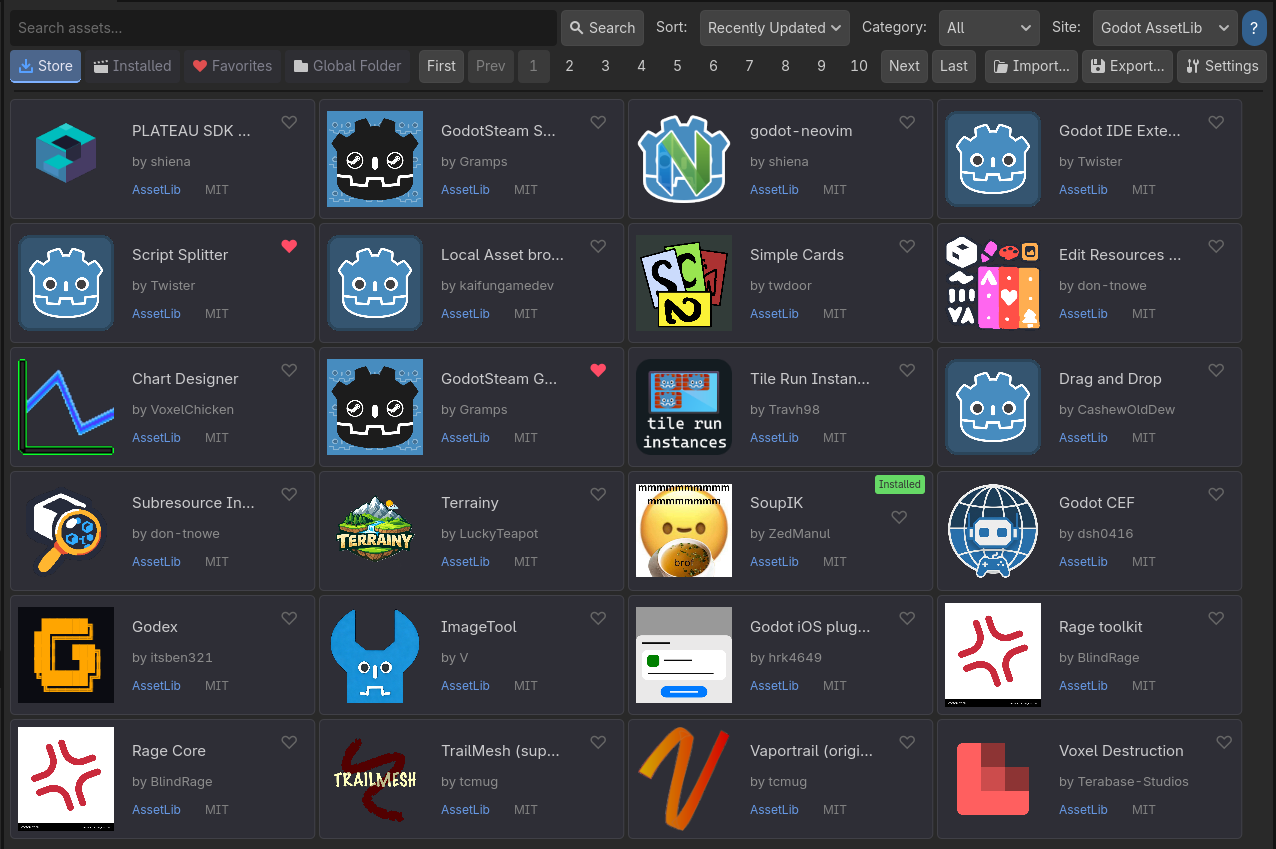Open the Subresource In... magnifier icon
The width and height of the screenshot is (1276, 849).
pos(66,531)
